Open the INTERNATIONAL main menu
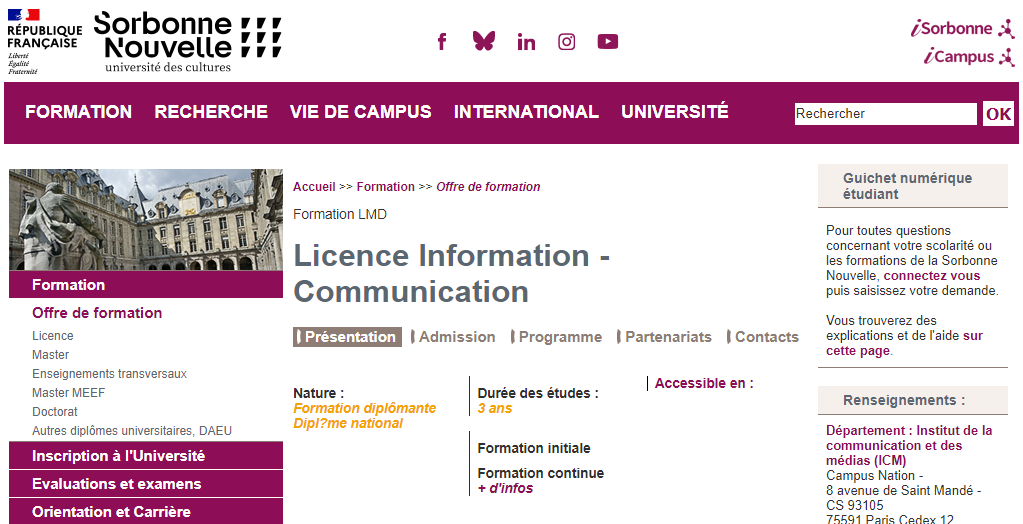The image size is (1023, 524). pos(526,112)
